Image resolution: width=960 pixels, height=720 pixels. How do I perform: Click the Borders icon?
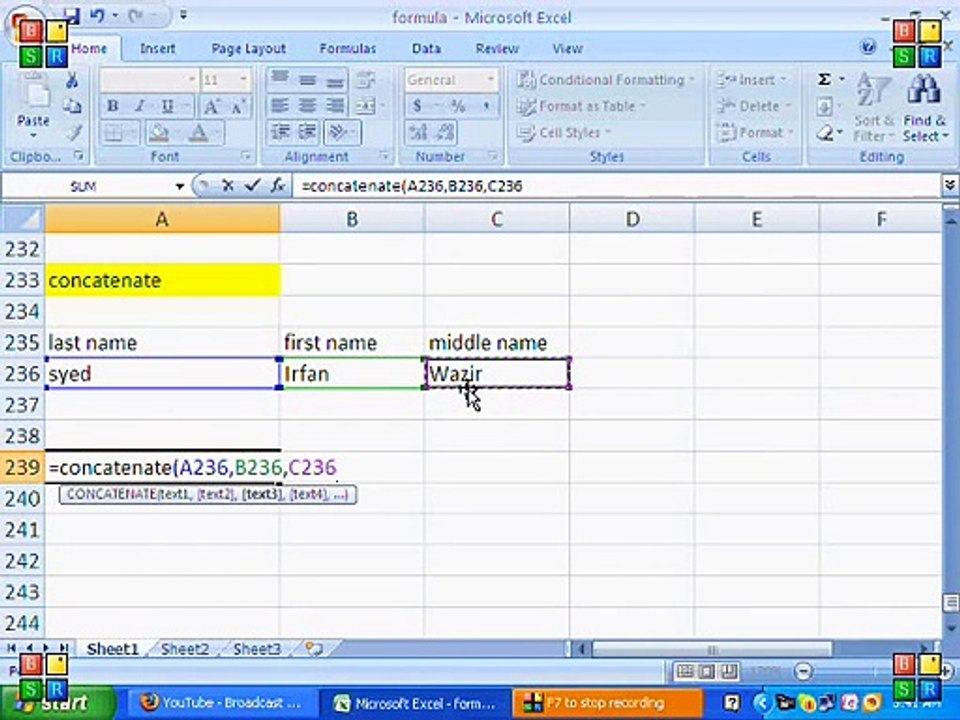coord(114,133)
